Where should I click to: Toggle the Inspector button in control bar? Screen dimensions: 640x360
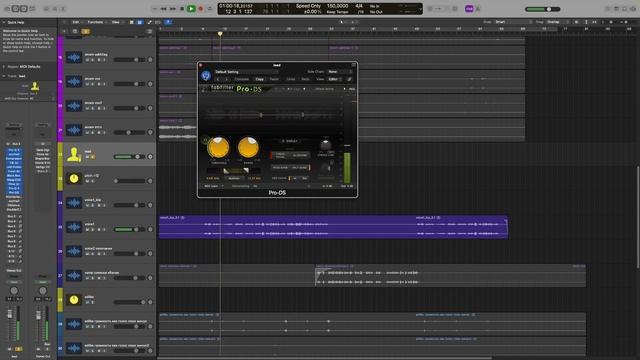16,9
